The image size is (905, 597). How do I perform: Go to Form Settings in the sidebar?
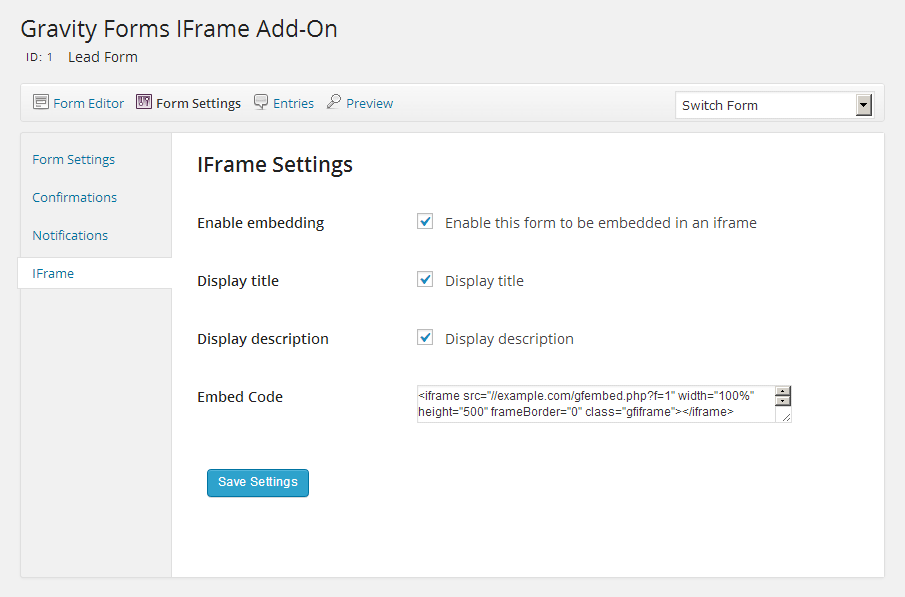point(74,159)
